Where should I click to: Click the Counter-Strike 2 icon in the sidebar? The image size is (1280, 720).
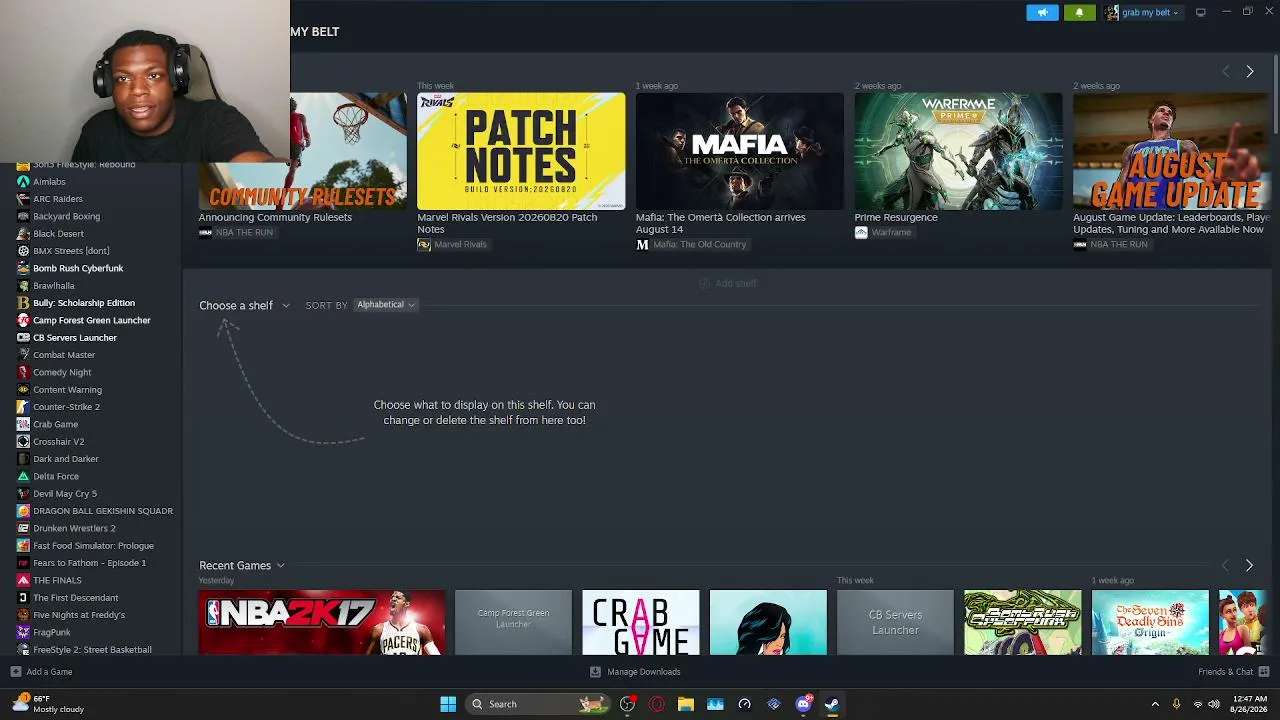point(23,407)
